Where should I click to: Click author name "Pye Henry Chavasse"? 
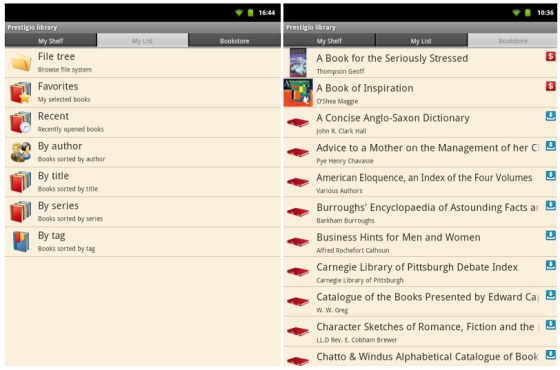pyautogui.click(x=345, y=161)
